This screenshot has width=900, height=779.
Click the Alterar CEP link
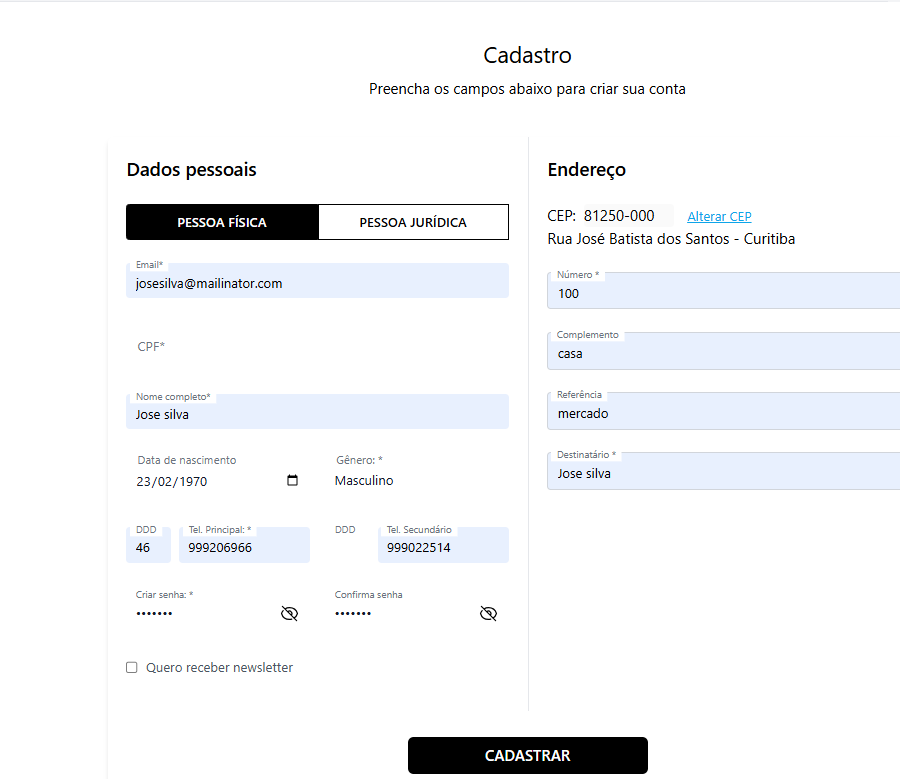click(719, 217)
